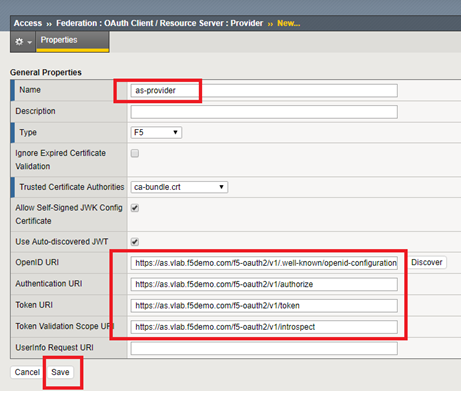Viewport: 461px width, 394px height.
Task: Click the Cancel button
Action: click(27, 372)
